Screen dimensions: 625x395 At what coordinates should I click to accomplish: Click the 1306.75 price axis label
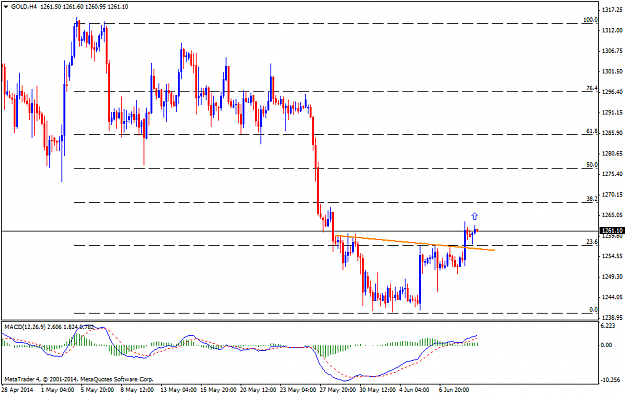pos(613,51)
